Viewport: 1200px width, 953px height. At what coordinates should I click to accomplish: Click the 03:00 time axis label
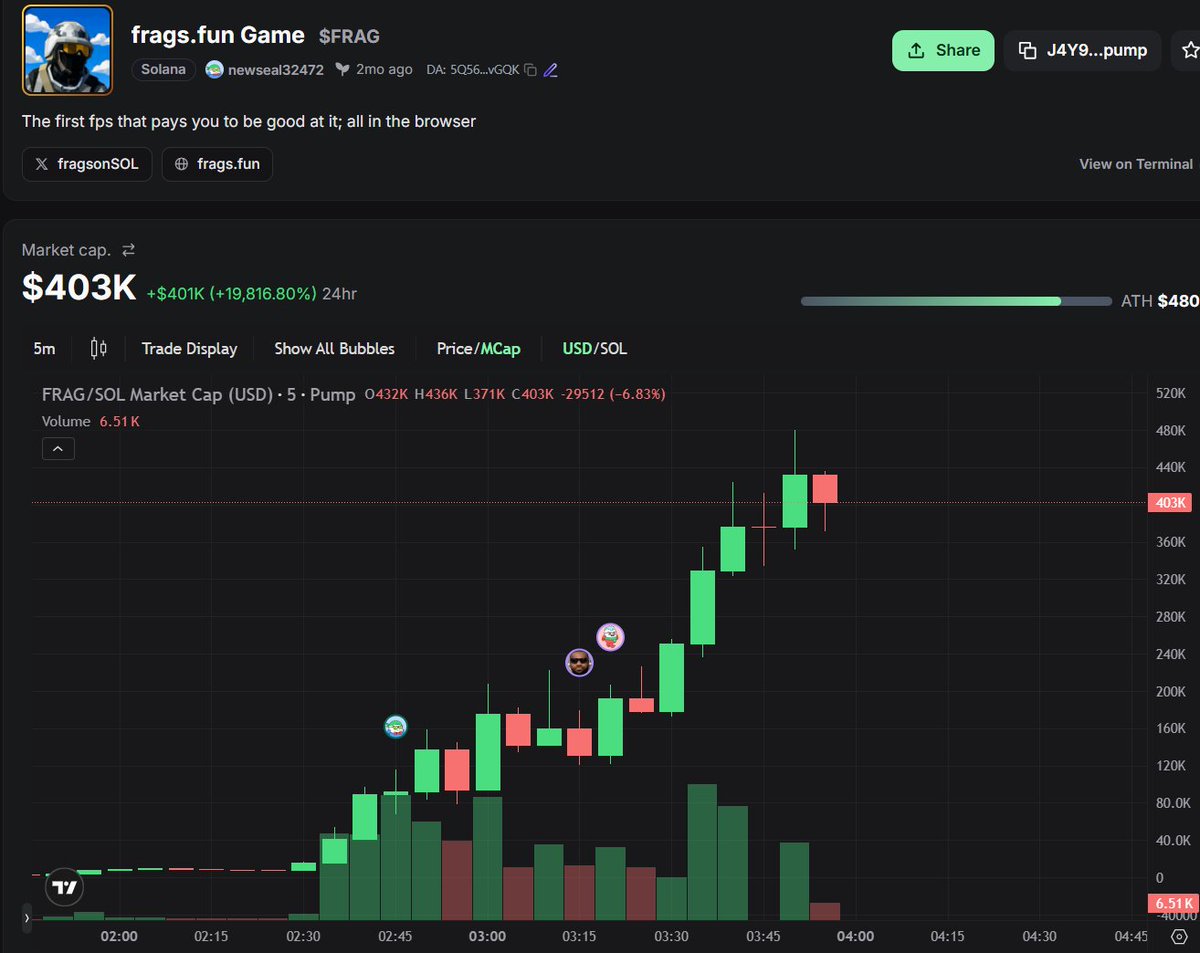pos(487,936)
